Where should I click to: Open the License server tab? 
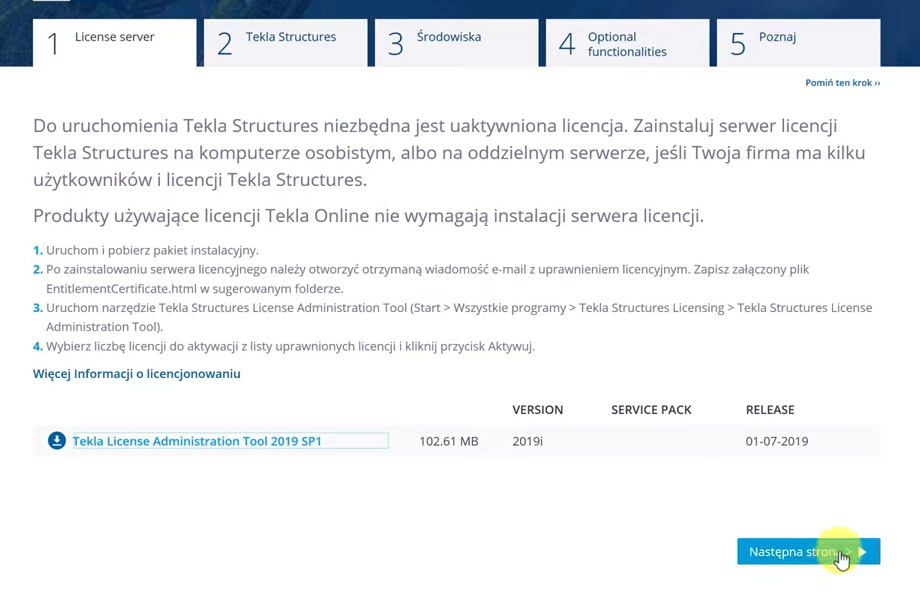(x=114, y=42)
